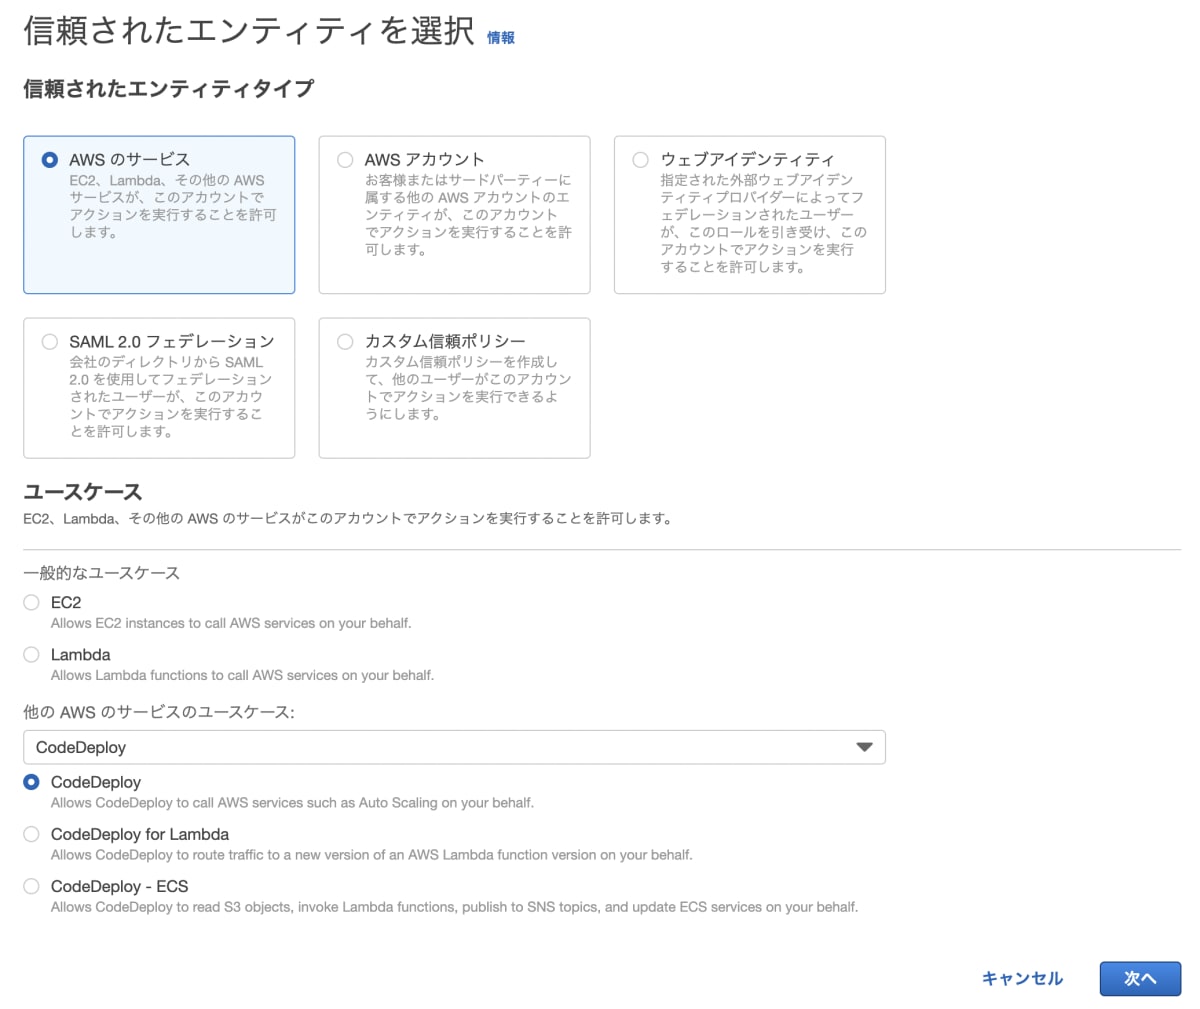The image size is (1200, 1009).
Task: Click the 一般的なユースケース label
Action: click(101, 573)
